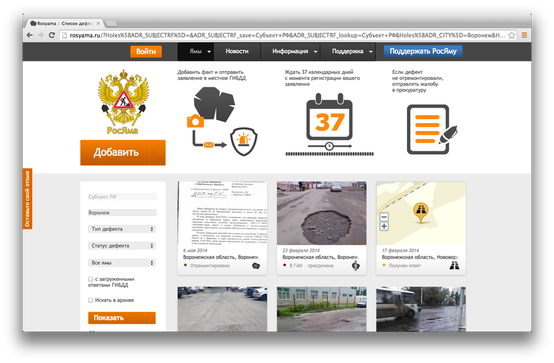554x363 pixels.
Task: Click the orange Войти button
Action: (x=146, y=52)
